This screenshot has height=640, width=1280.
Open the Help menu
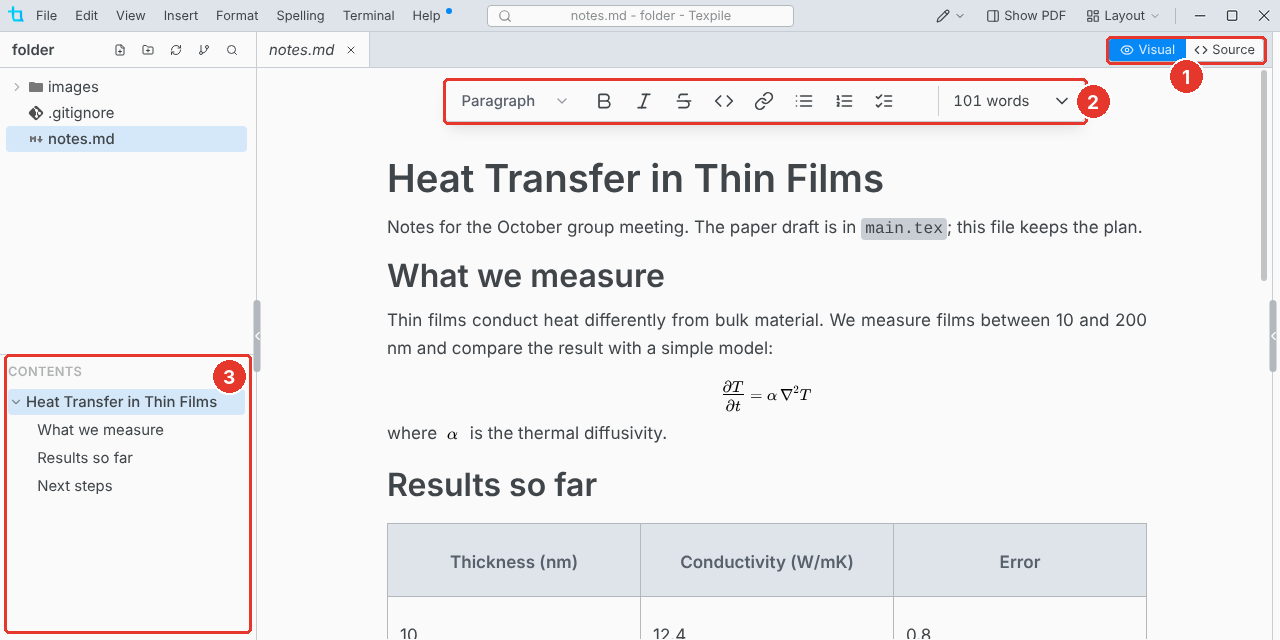(x=426, y=16)
